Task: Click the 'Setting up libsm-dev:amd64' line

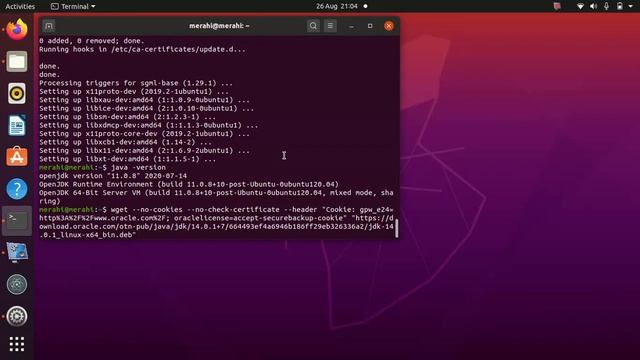Action: (127, 117)
